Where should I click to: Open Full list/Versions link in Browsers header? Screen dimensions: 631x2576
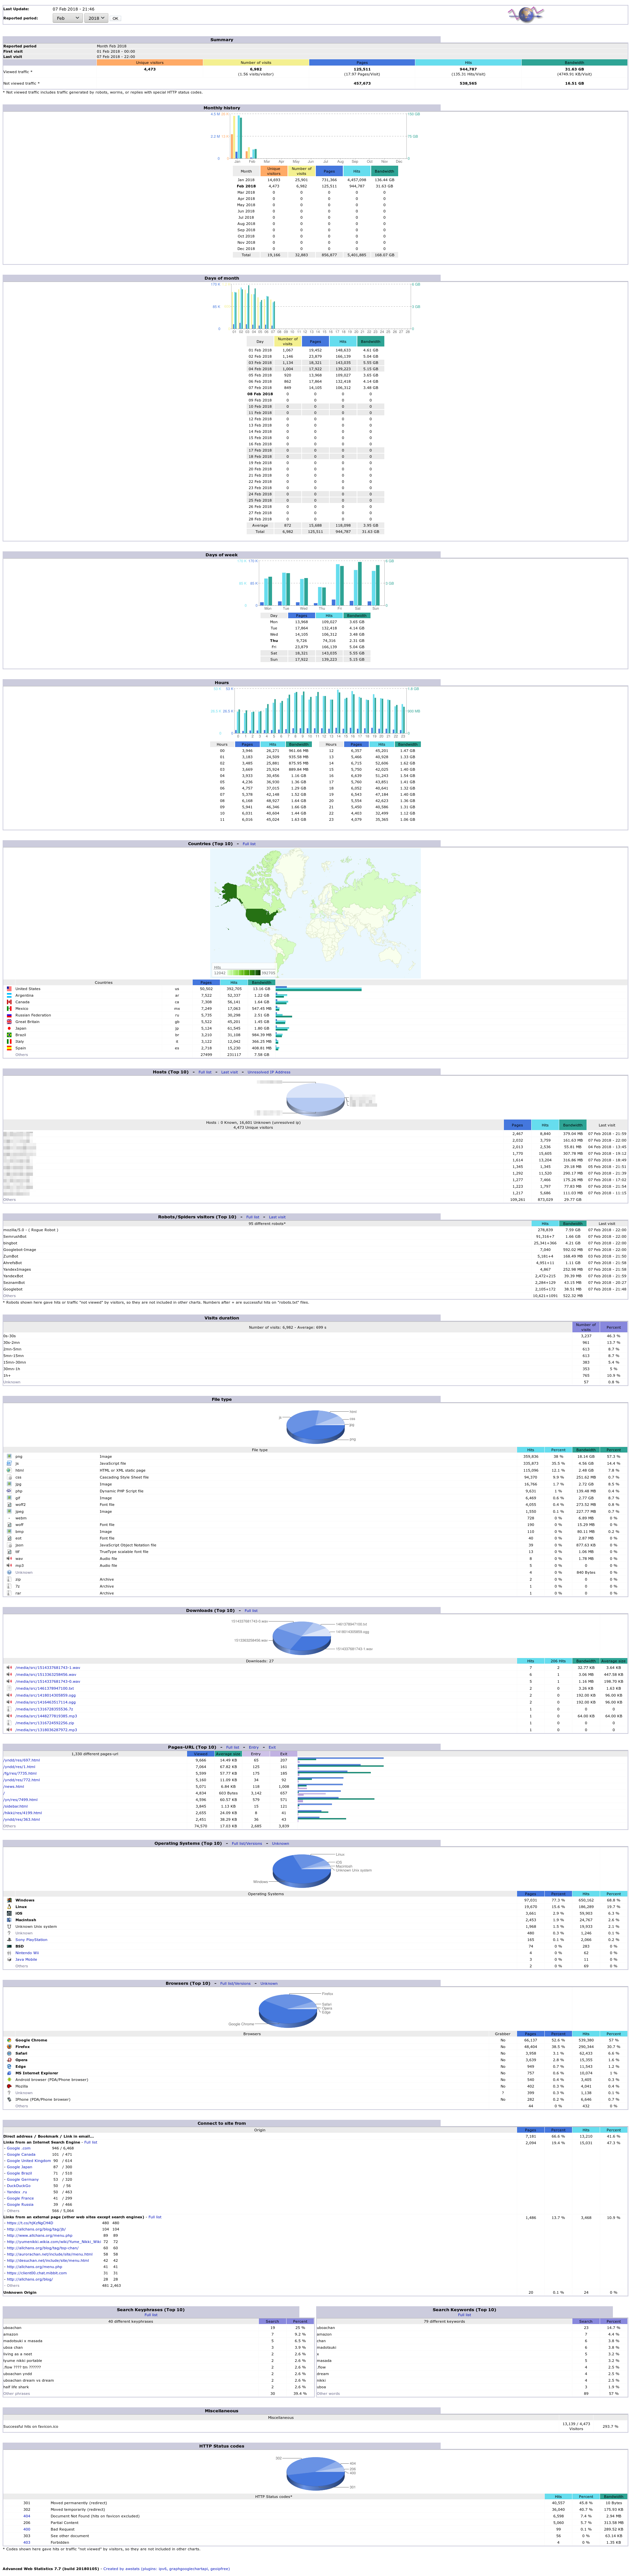click(x=235, y=1983)
